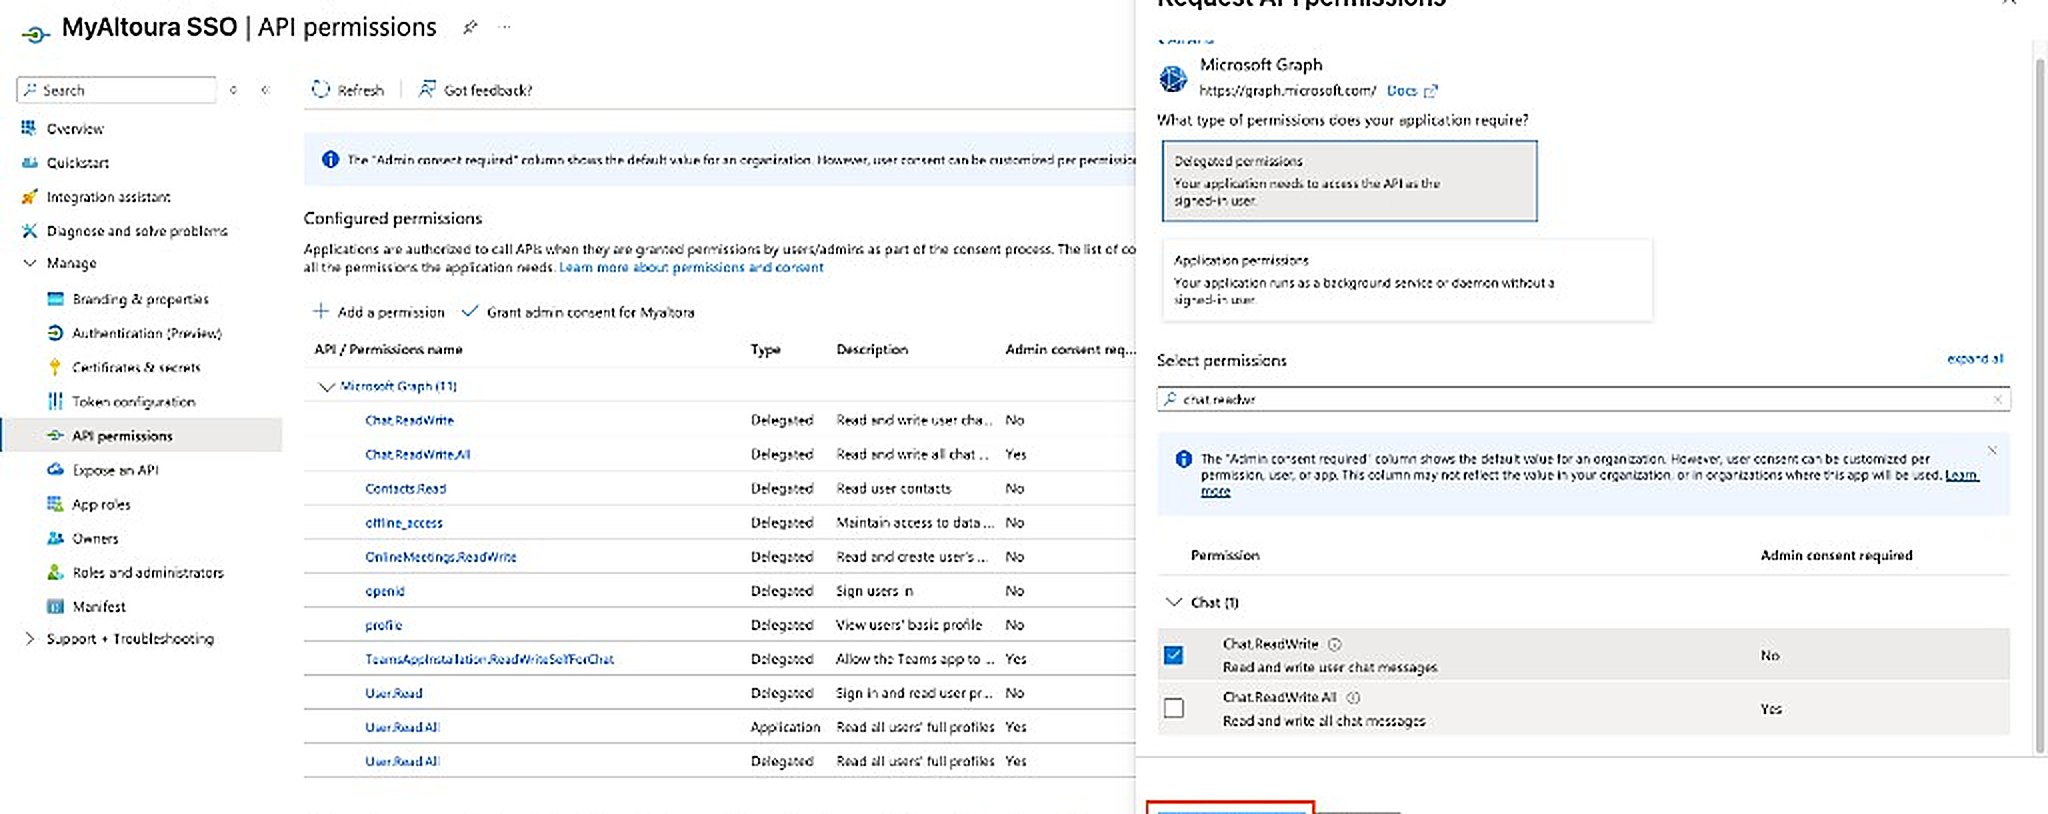The width and height of the screenshot is (2048, 814).
Task: Select API permissions in the sidebar
Action: pyautogui.click(x=141, y=435)
